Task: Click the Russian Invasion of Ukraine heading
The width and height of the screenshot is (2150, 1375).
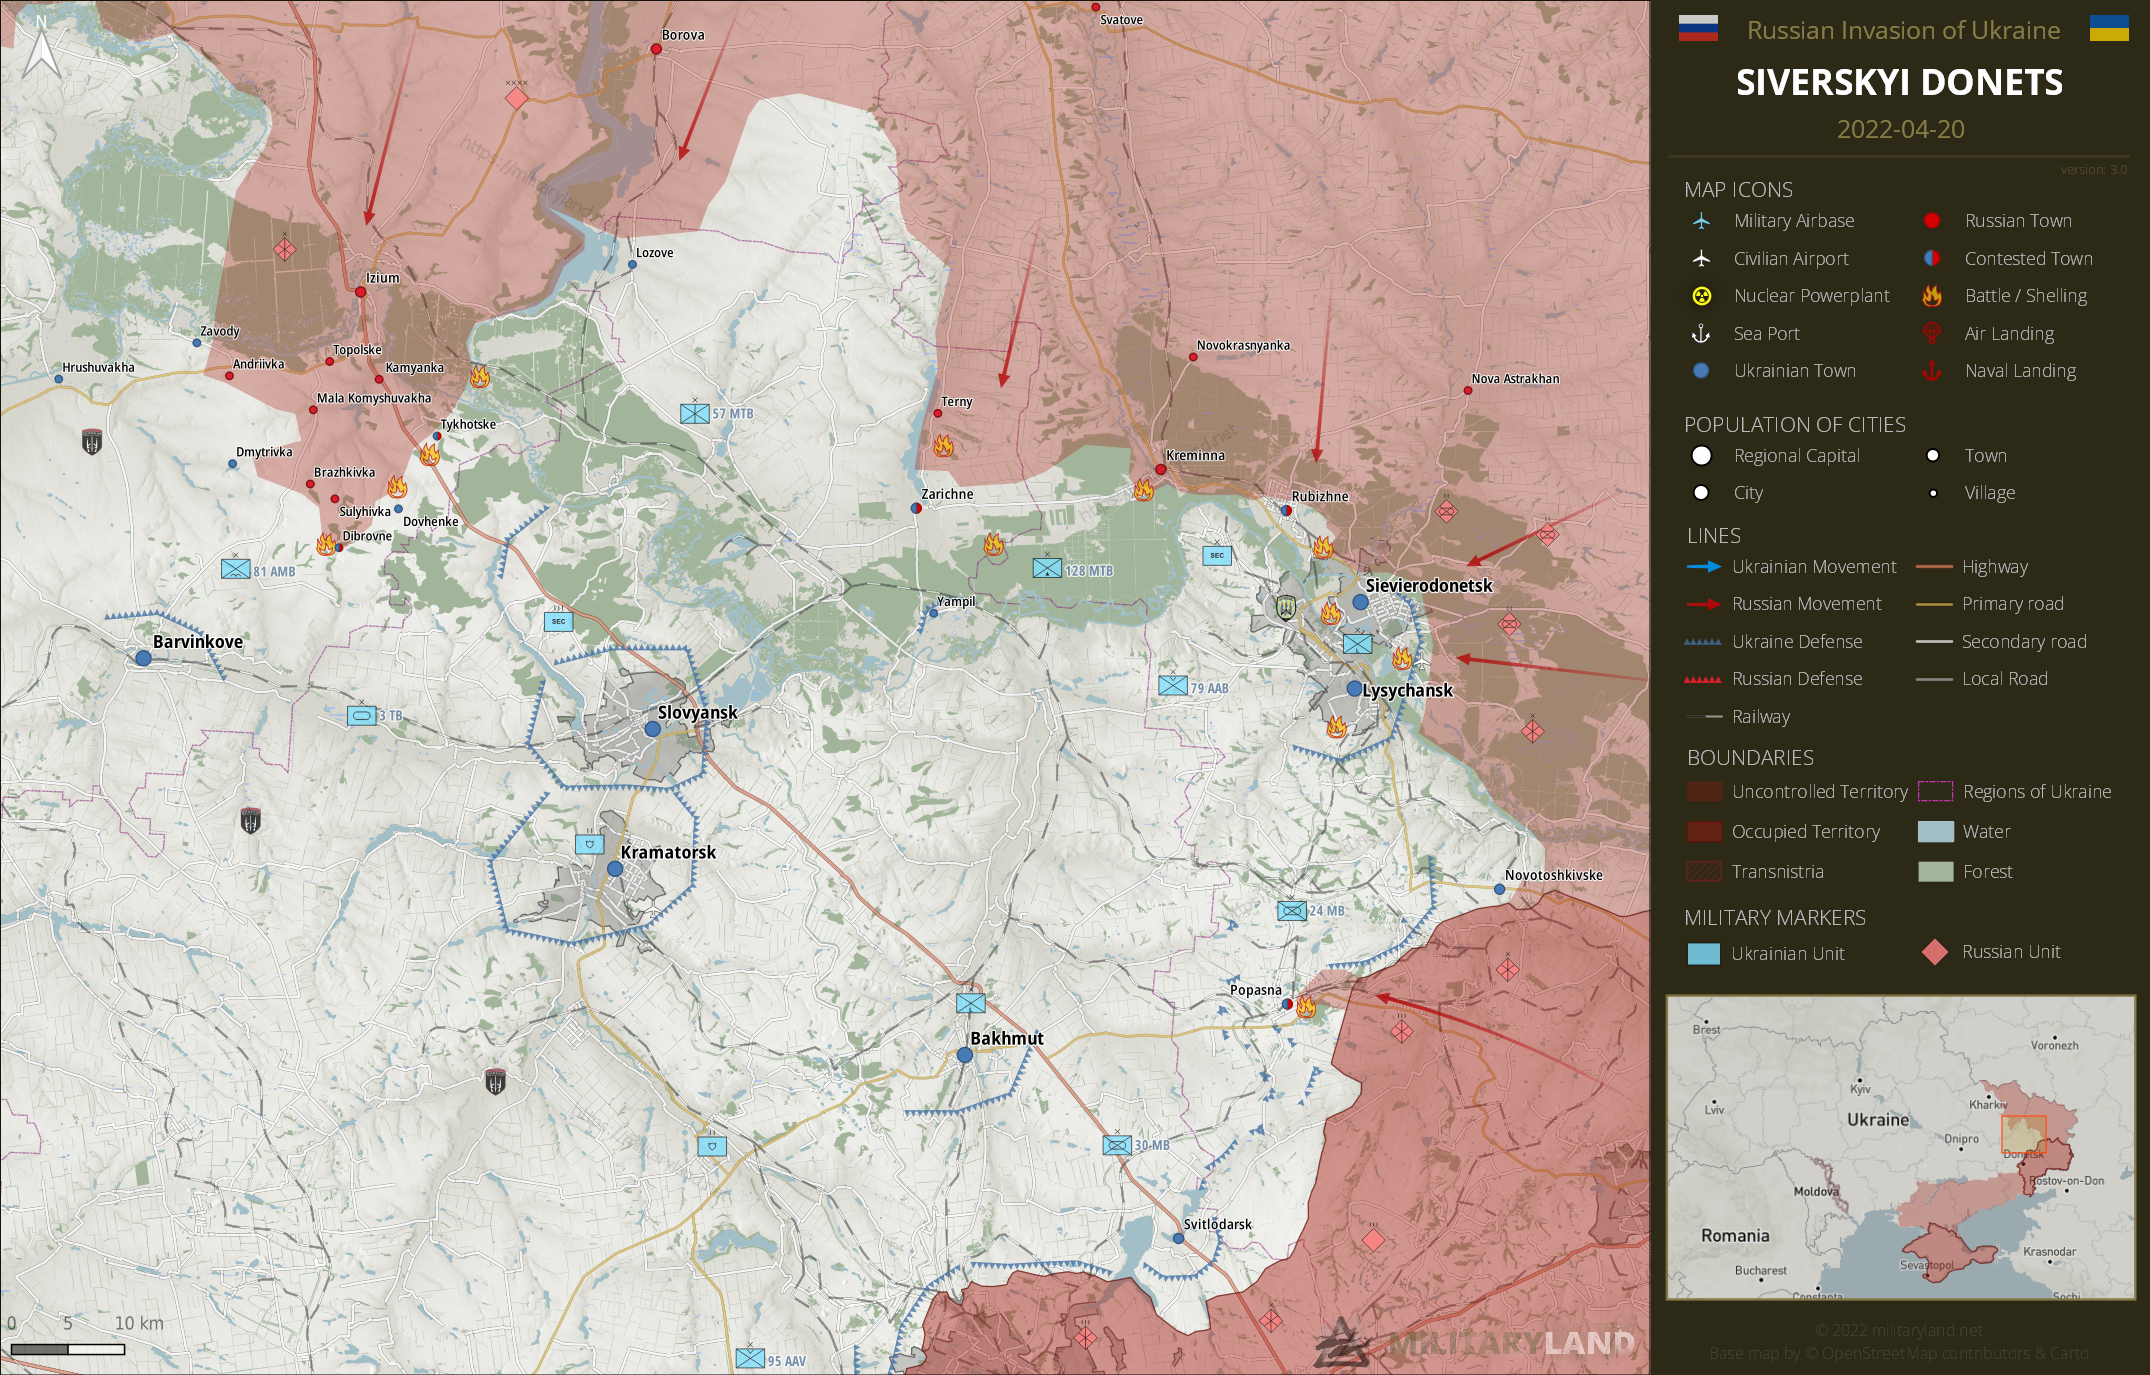Action: (1903, 31)
